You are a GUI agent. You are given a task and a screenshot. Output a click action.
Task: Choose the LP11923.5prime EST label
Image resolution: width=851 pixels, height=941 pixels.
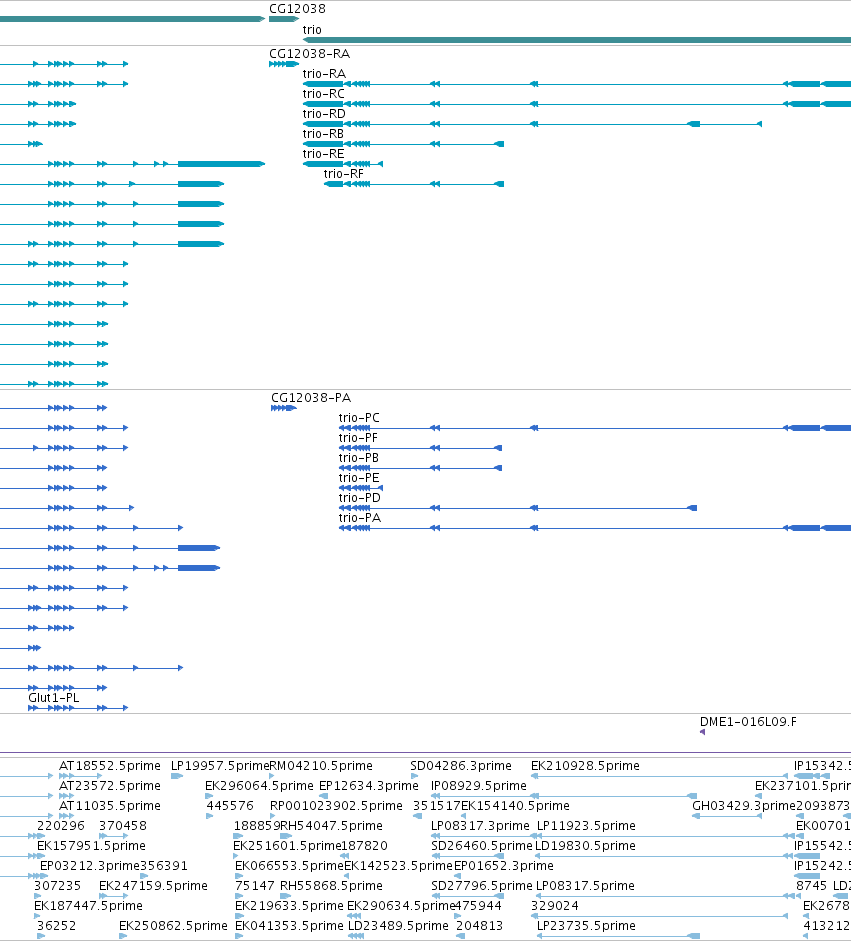tap(586, 826)
